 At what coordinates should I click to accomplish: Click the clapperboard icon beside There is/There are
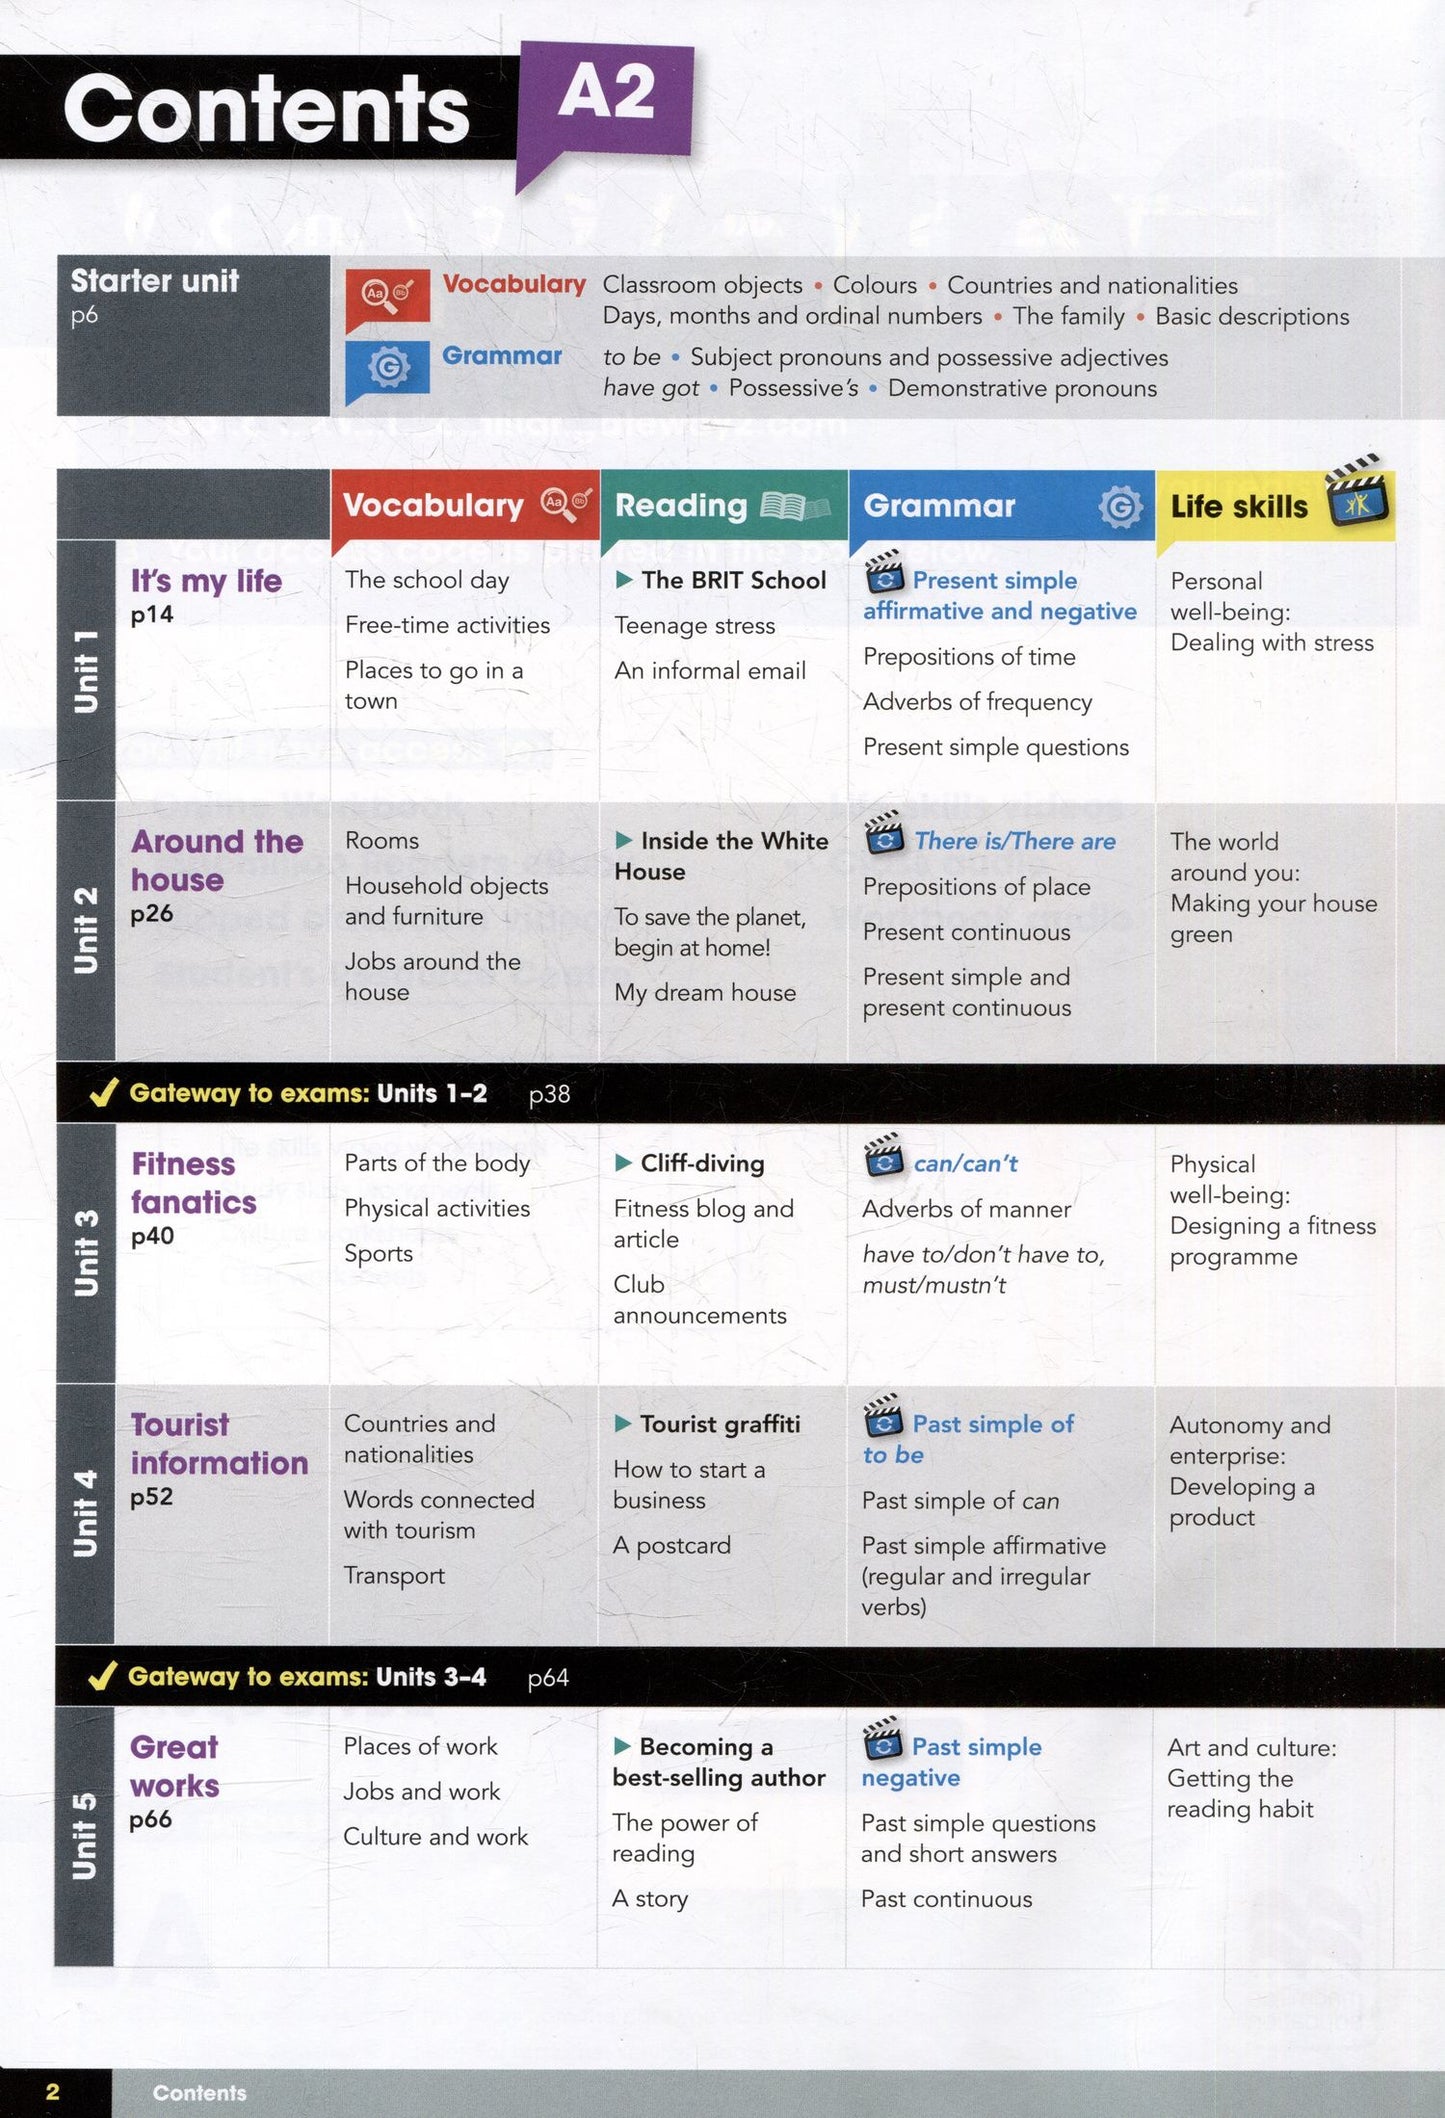tap(884, 833)
